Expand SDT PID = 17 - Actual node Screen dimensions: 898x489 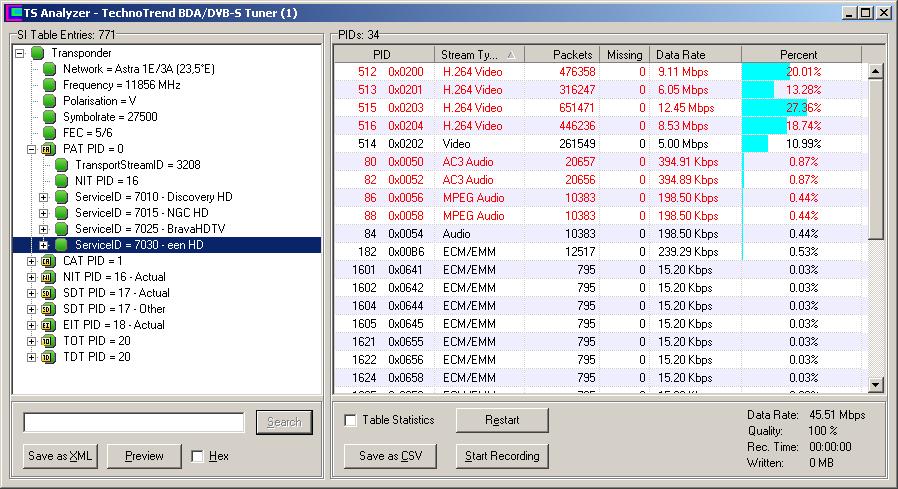point(31,294)
